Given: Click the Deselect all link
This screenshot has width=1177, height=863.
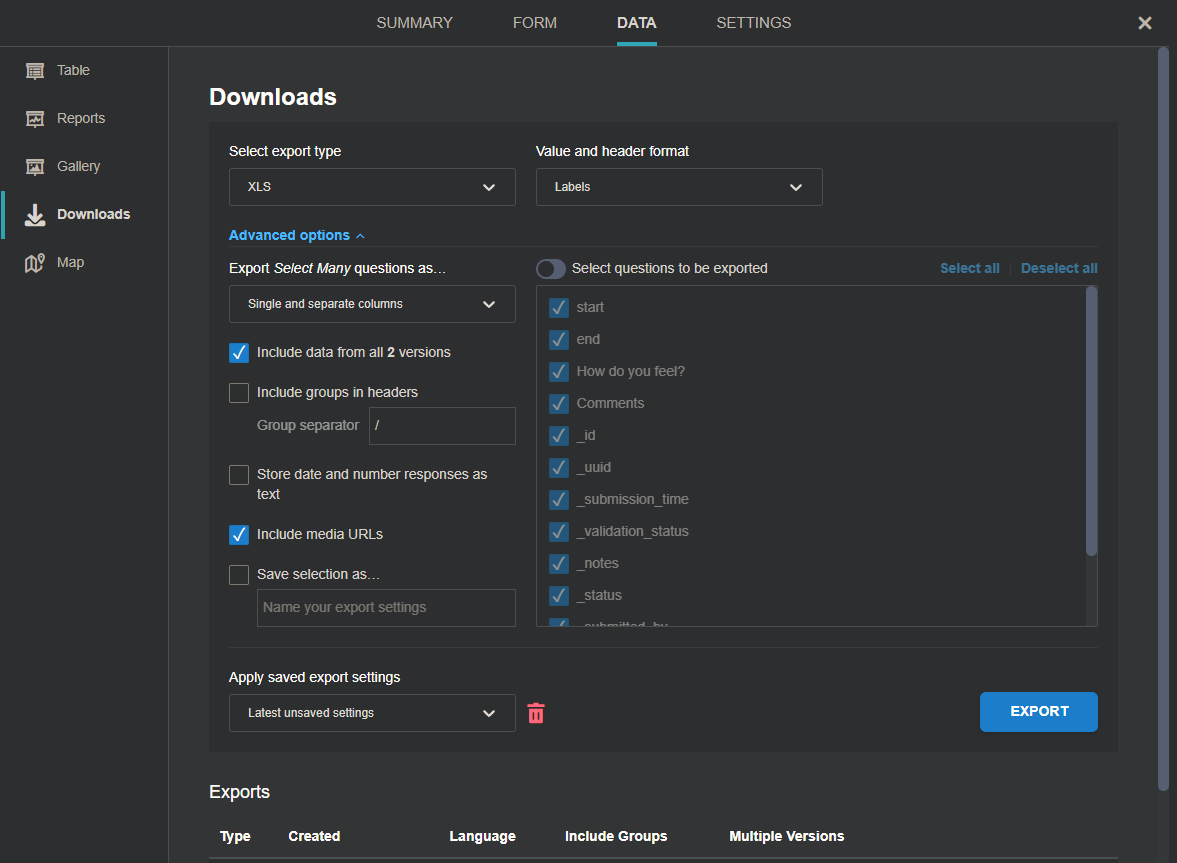Looking at the screenshot, I should 1059,268.
